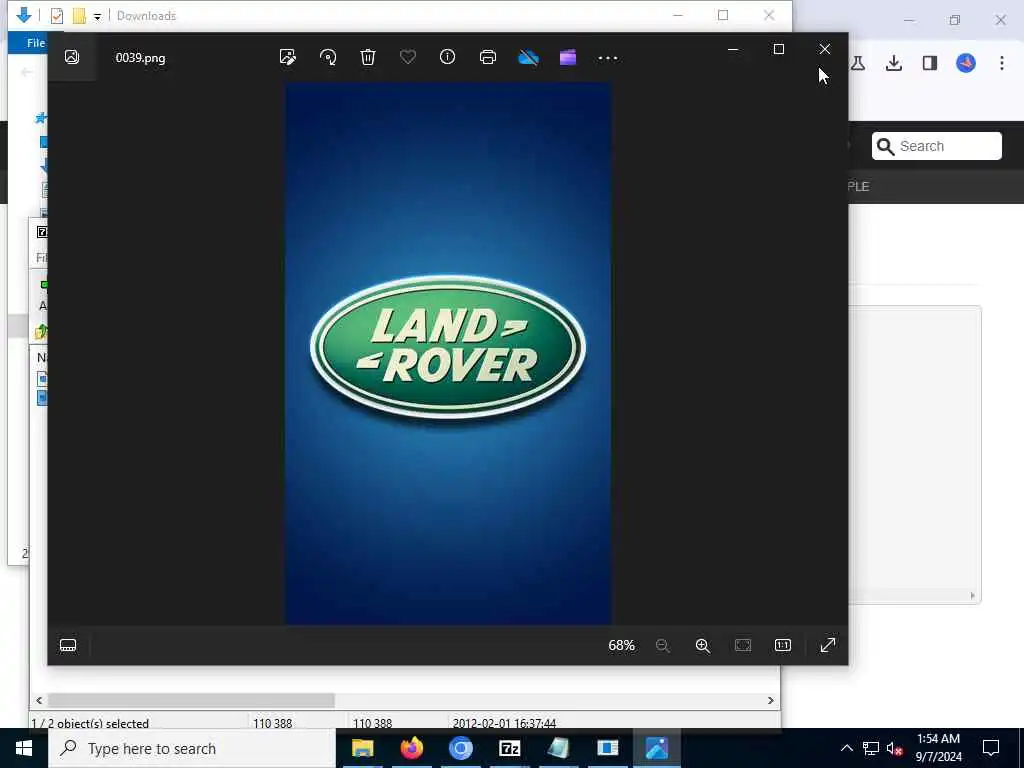Click the 7-Zip horizontal scrollbar thumb

(191, 700)
